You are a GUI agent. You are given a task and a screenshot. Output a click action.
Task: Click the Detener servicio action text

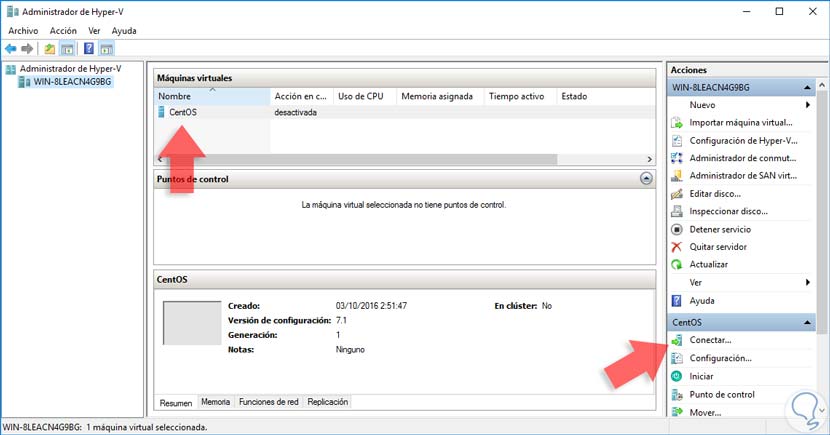coord(720,229)
